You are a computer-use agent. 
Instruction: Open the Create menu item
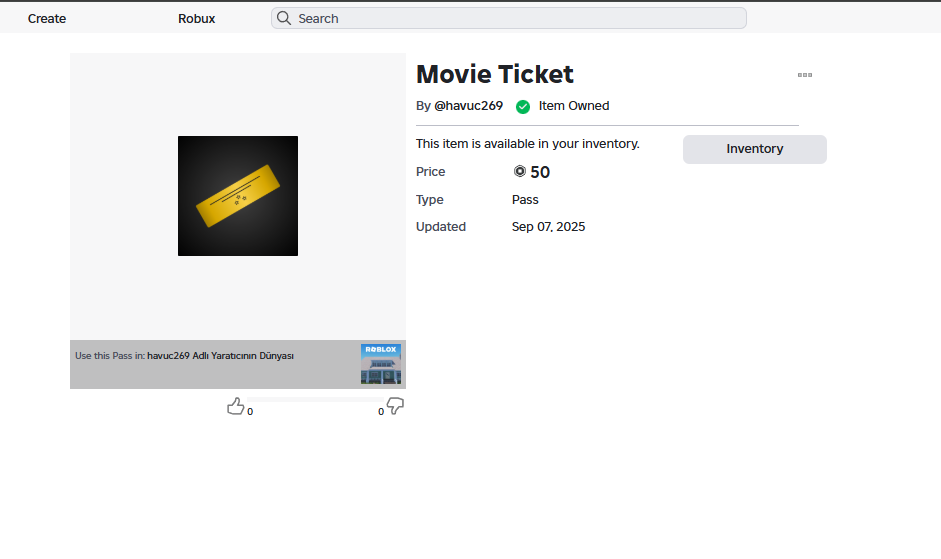[x=47, y=18]
